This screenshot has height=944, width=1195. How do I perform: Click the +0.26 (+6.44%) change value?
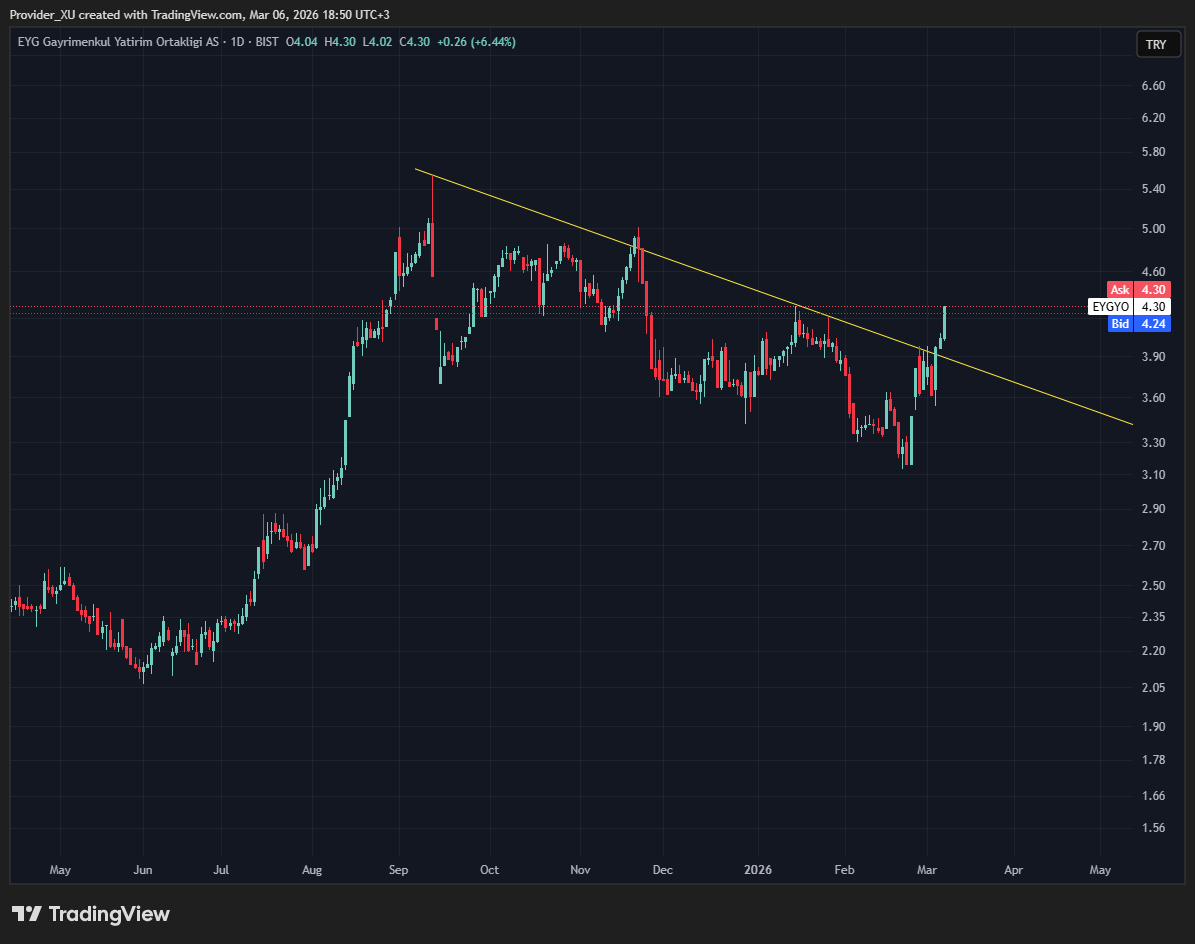(476, 42)
